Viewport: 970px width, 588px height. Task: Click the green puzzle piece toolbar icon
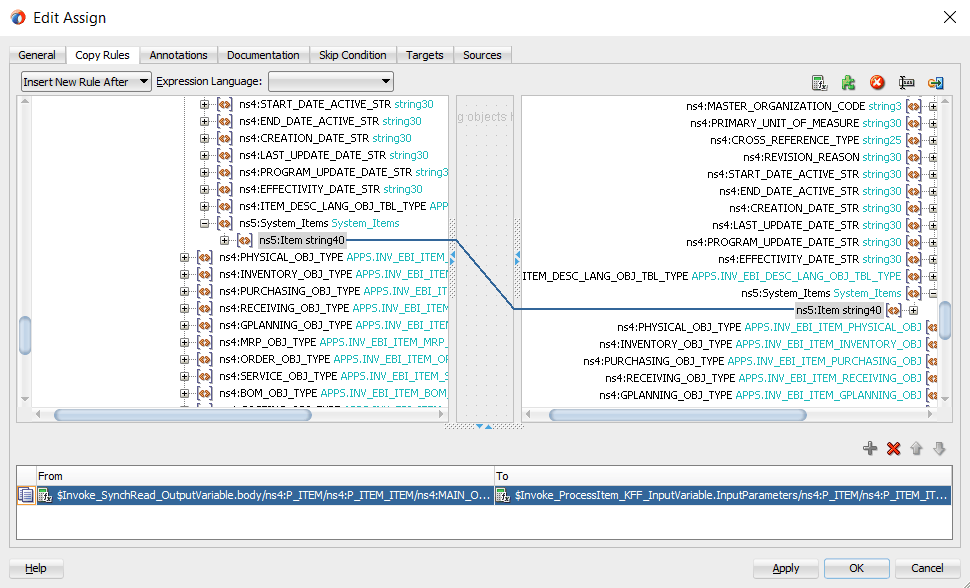[x=848, y=82]
